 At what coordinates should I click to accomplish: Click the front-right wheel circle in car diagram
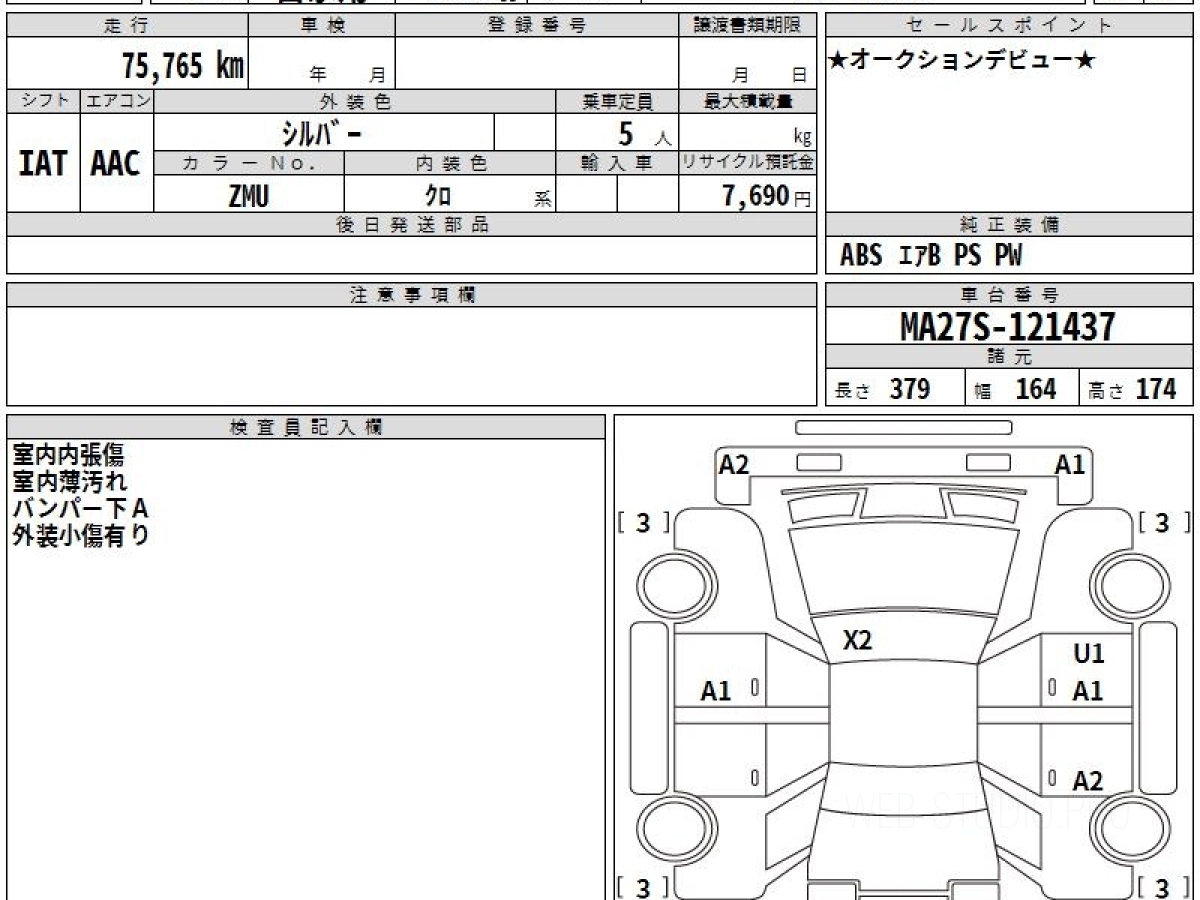point(1124,582)
